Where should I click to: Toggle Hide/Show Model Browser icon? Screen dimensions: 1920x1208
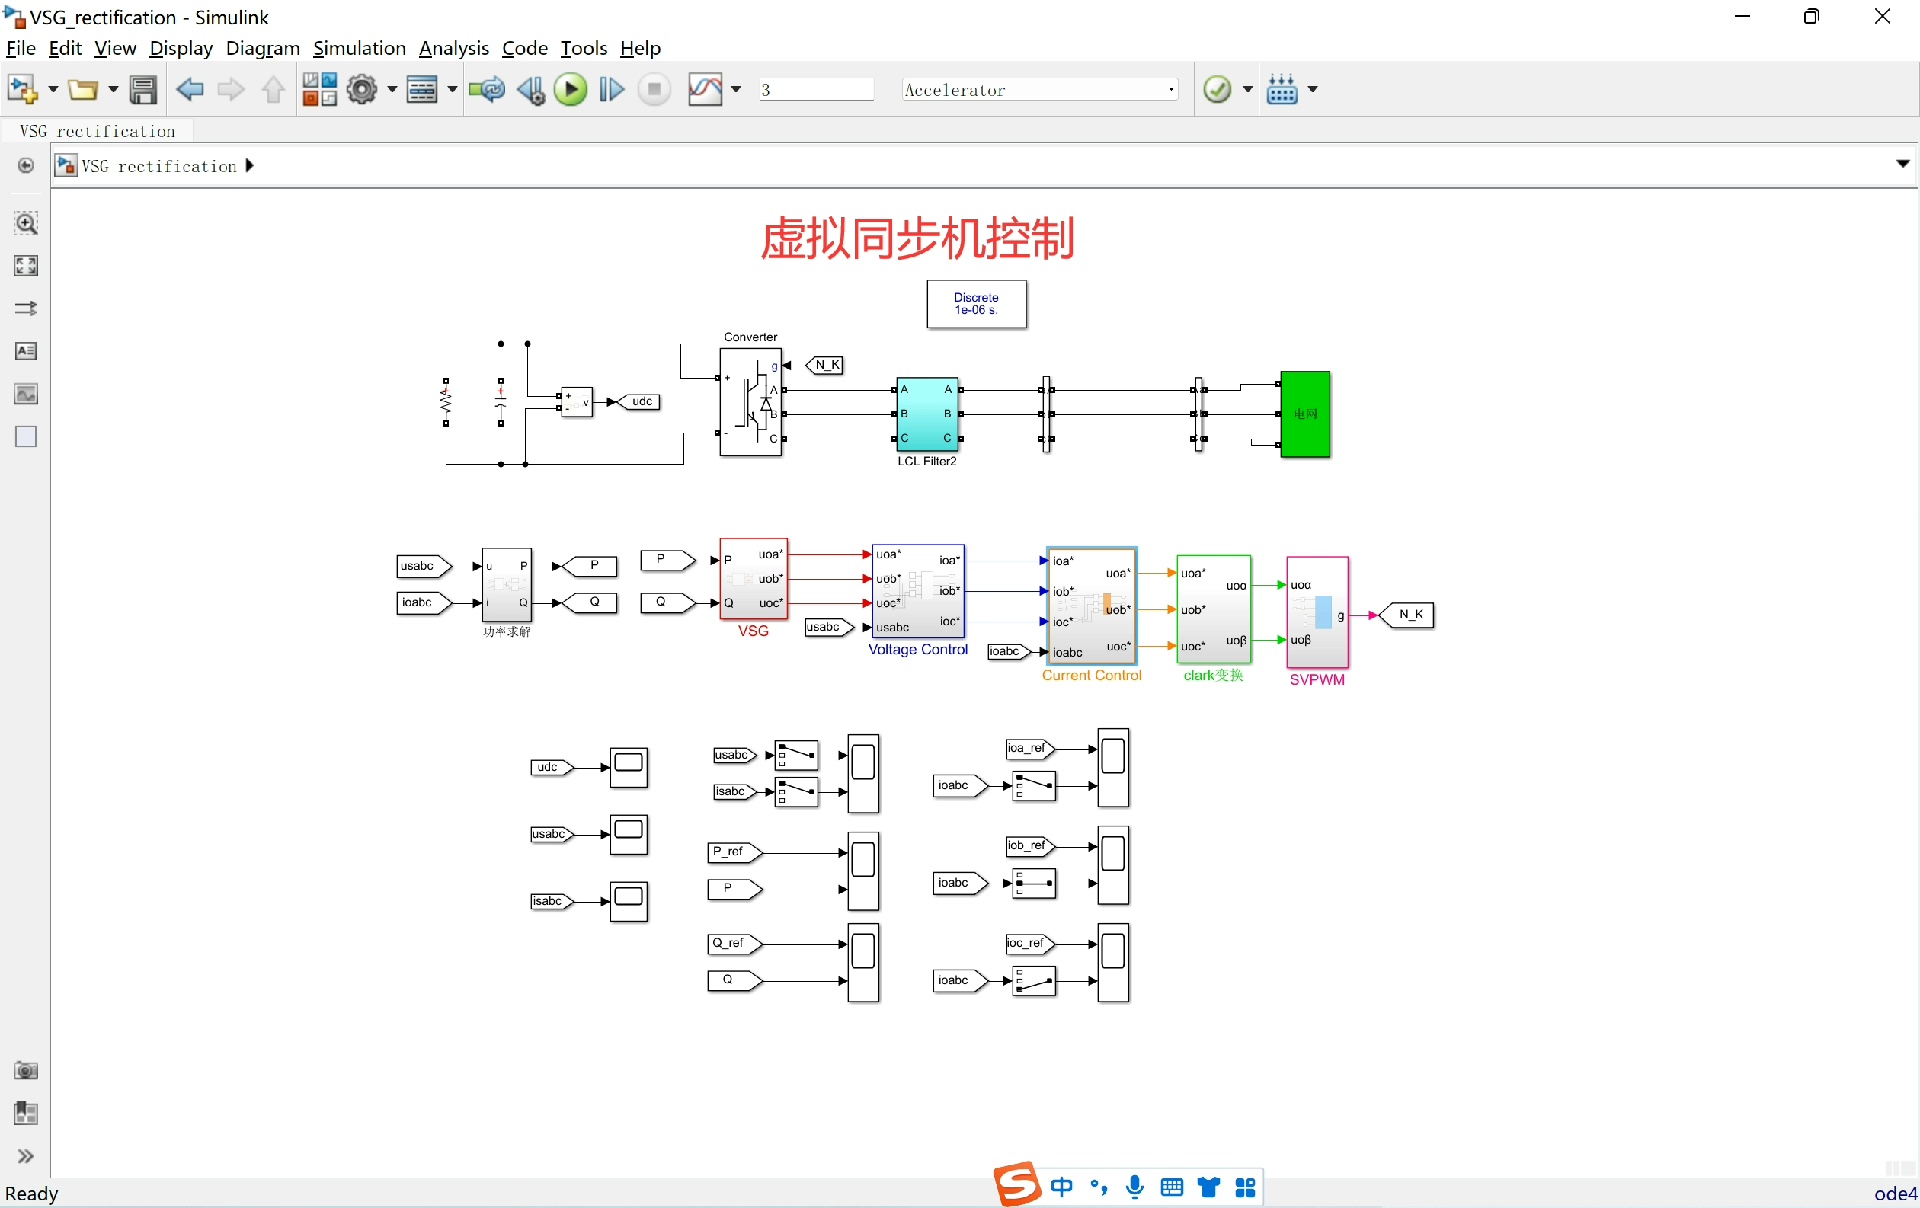(26, 165)
